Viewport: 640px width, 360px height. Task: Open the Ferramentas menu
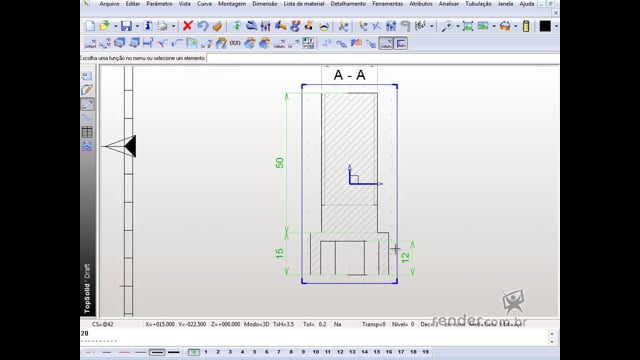[388, 4]
